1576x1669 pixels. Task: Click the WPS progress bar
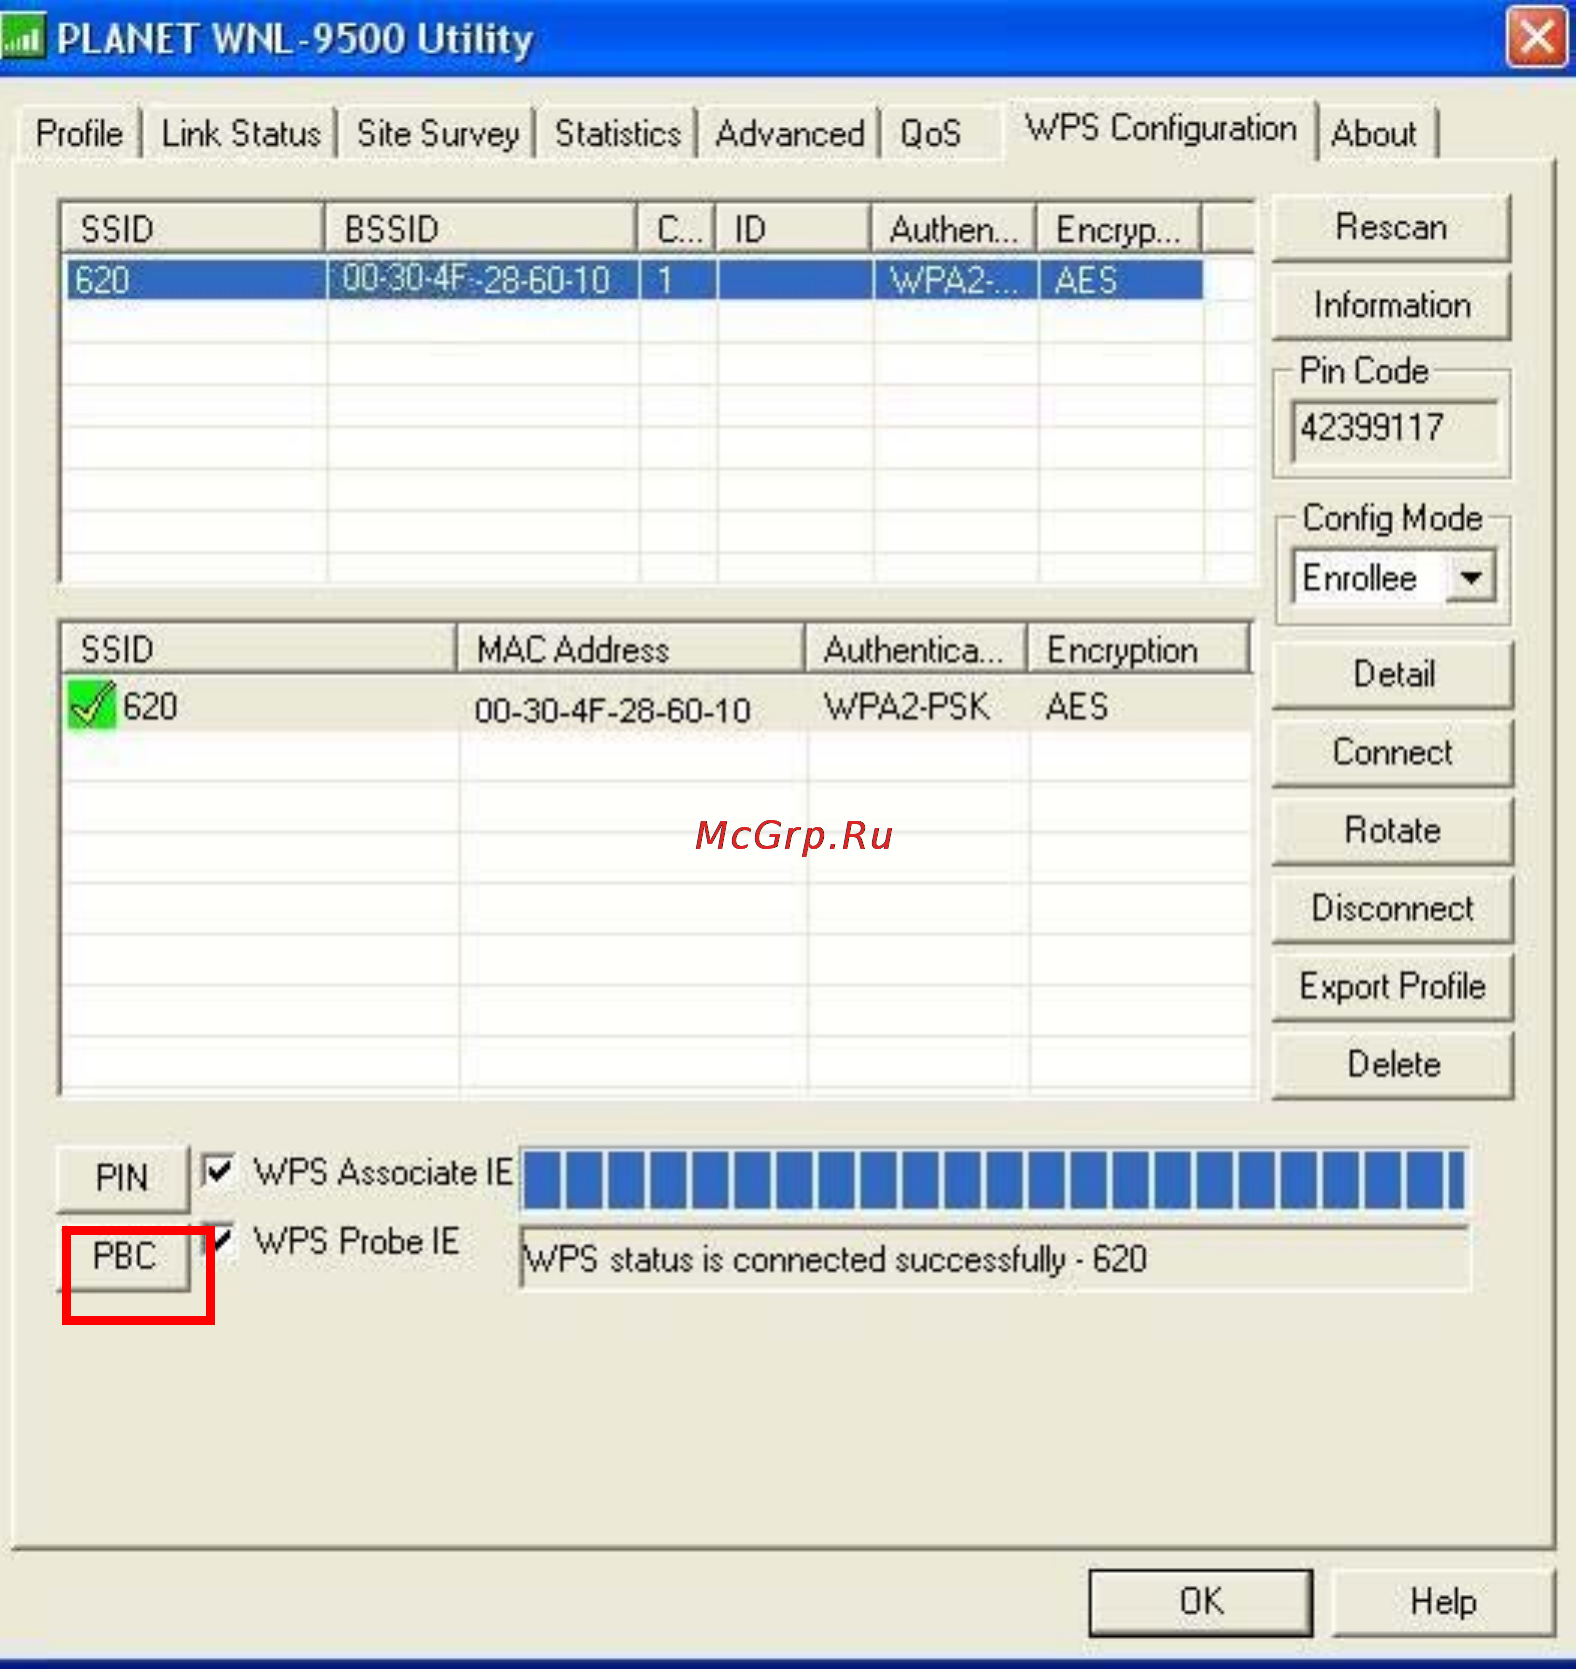coord(994,1179)
